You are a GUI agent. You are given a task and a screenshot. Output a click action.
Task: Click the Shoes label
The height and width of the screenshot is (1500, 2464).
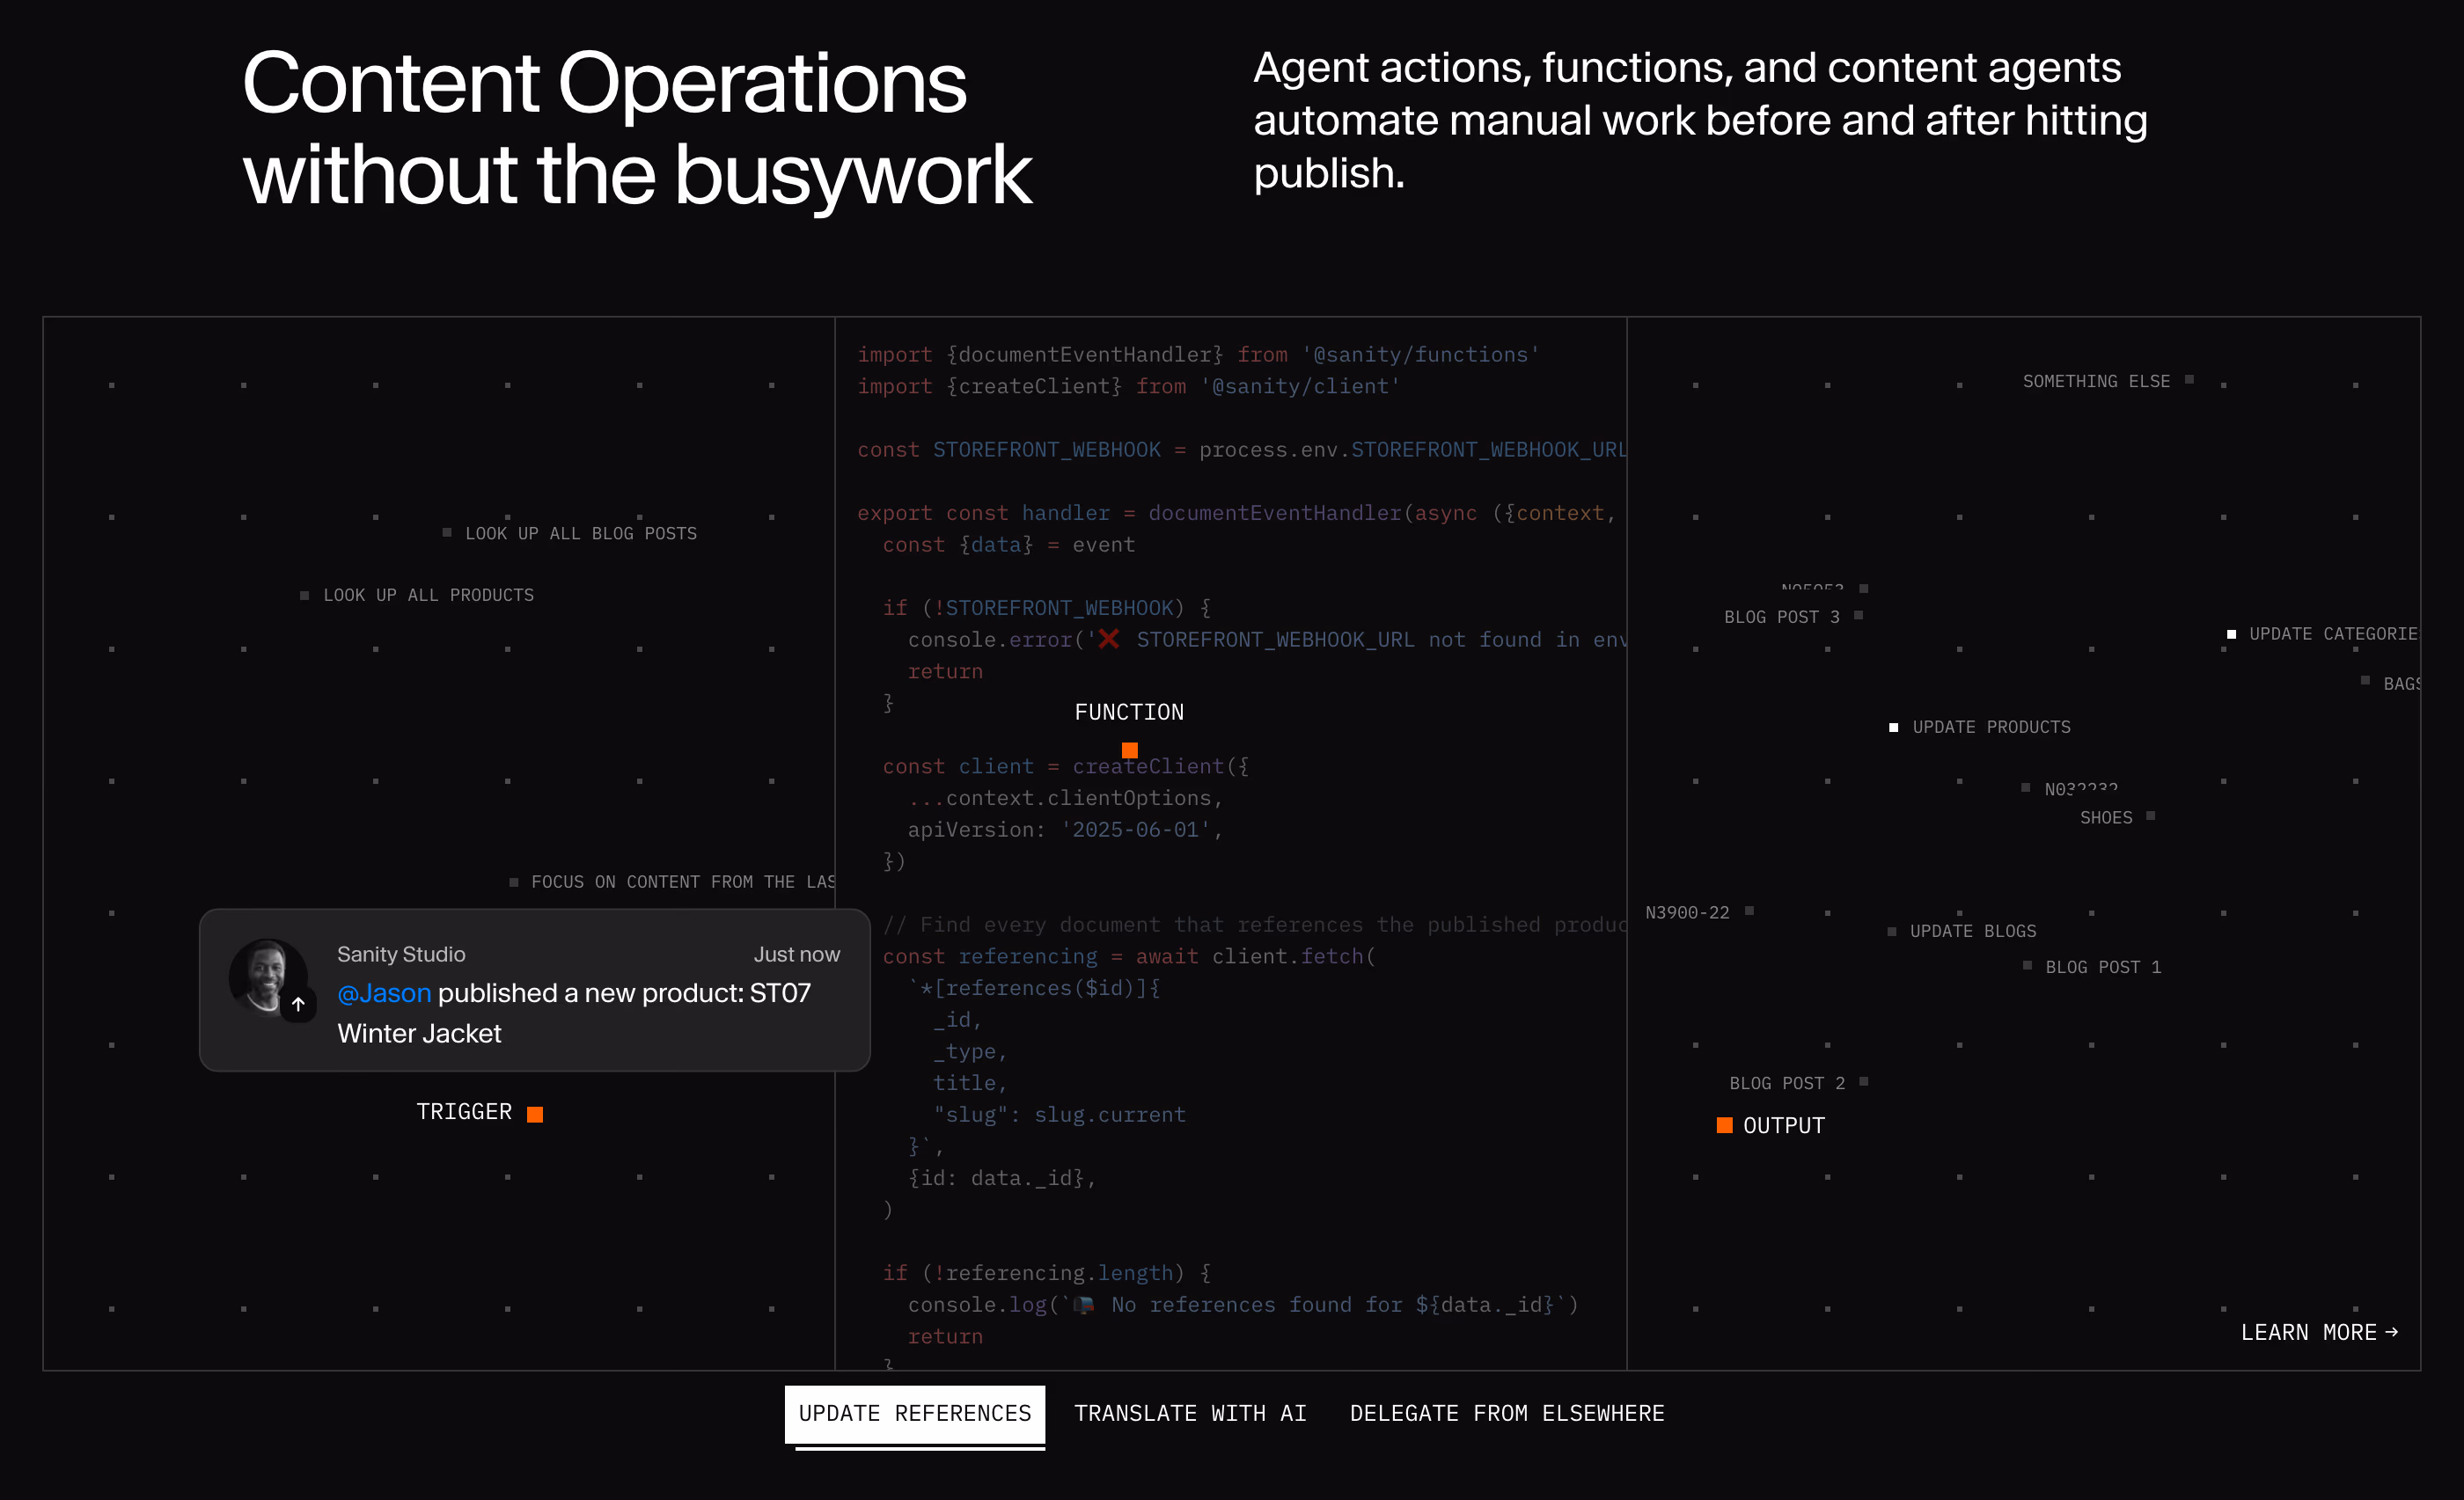point(2106,818)
